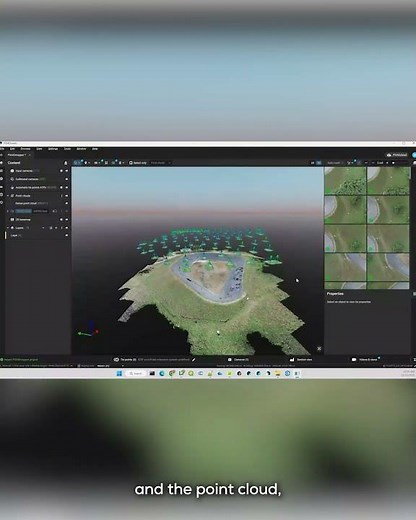Toggle visibility of Input cameras

67,171
